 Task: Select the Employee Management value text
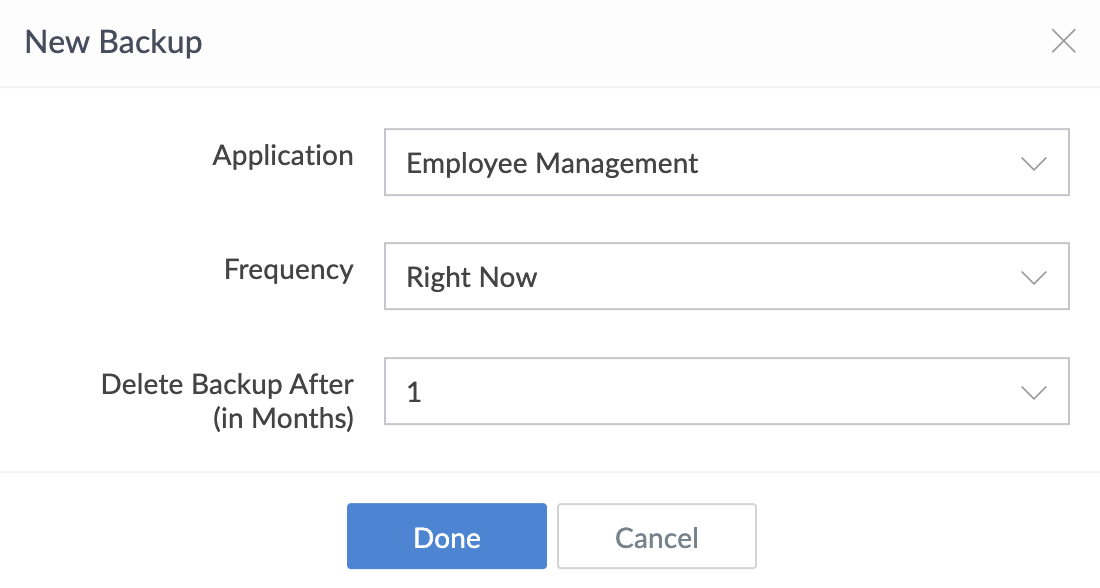tap(552, 163)
